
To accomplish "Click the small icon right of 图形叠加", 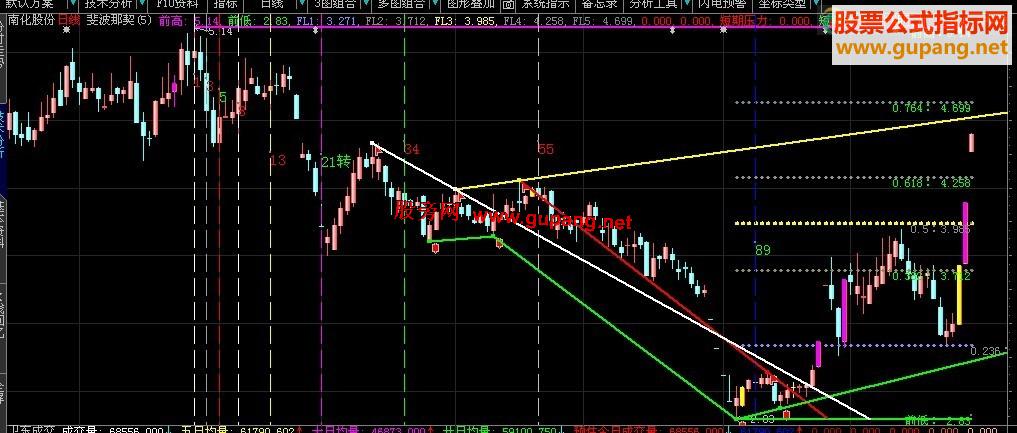I will click(x=508, y=4).
